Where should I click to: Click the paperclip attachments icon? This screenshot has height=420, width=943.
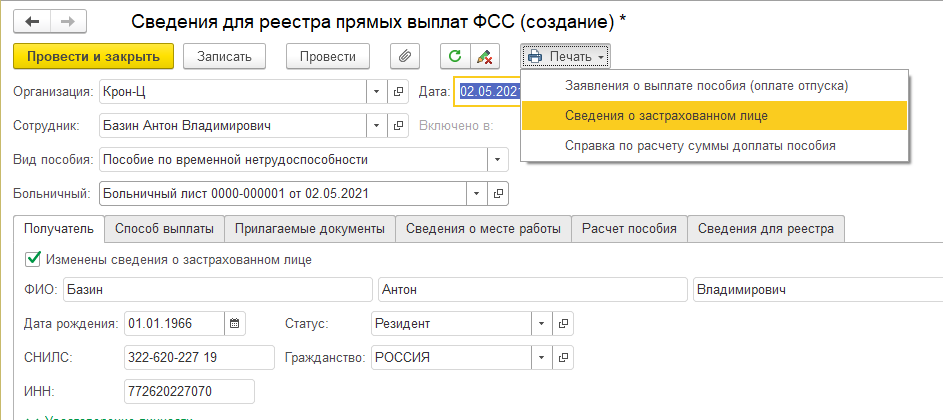pos(405,57)
